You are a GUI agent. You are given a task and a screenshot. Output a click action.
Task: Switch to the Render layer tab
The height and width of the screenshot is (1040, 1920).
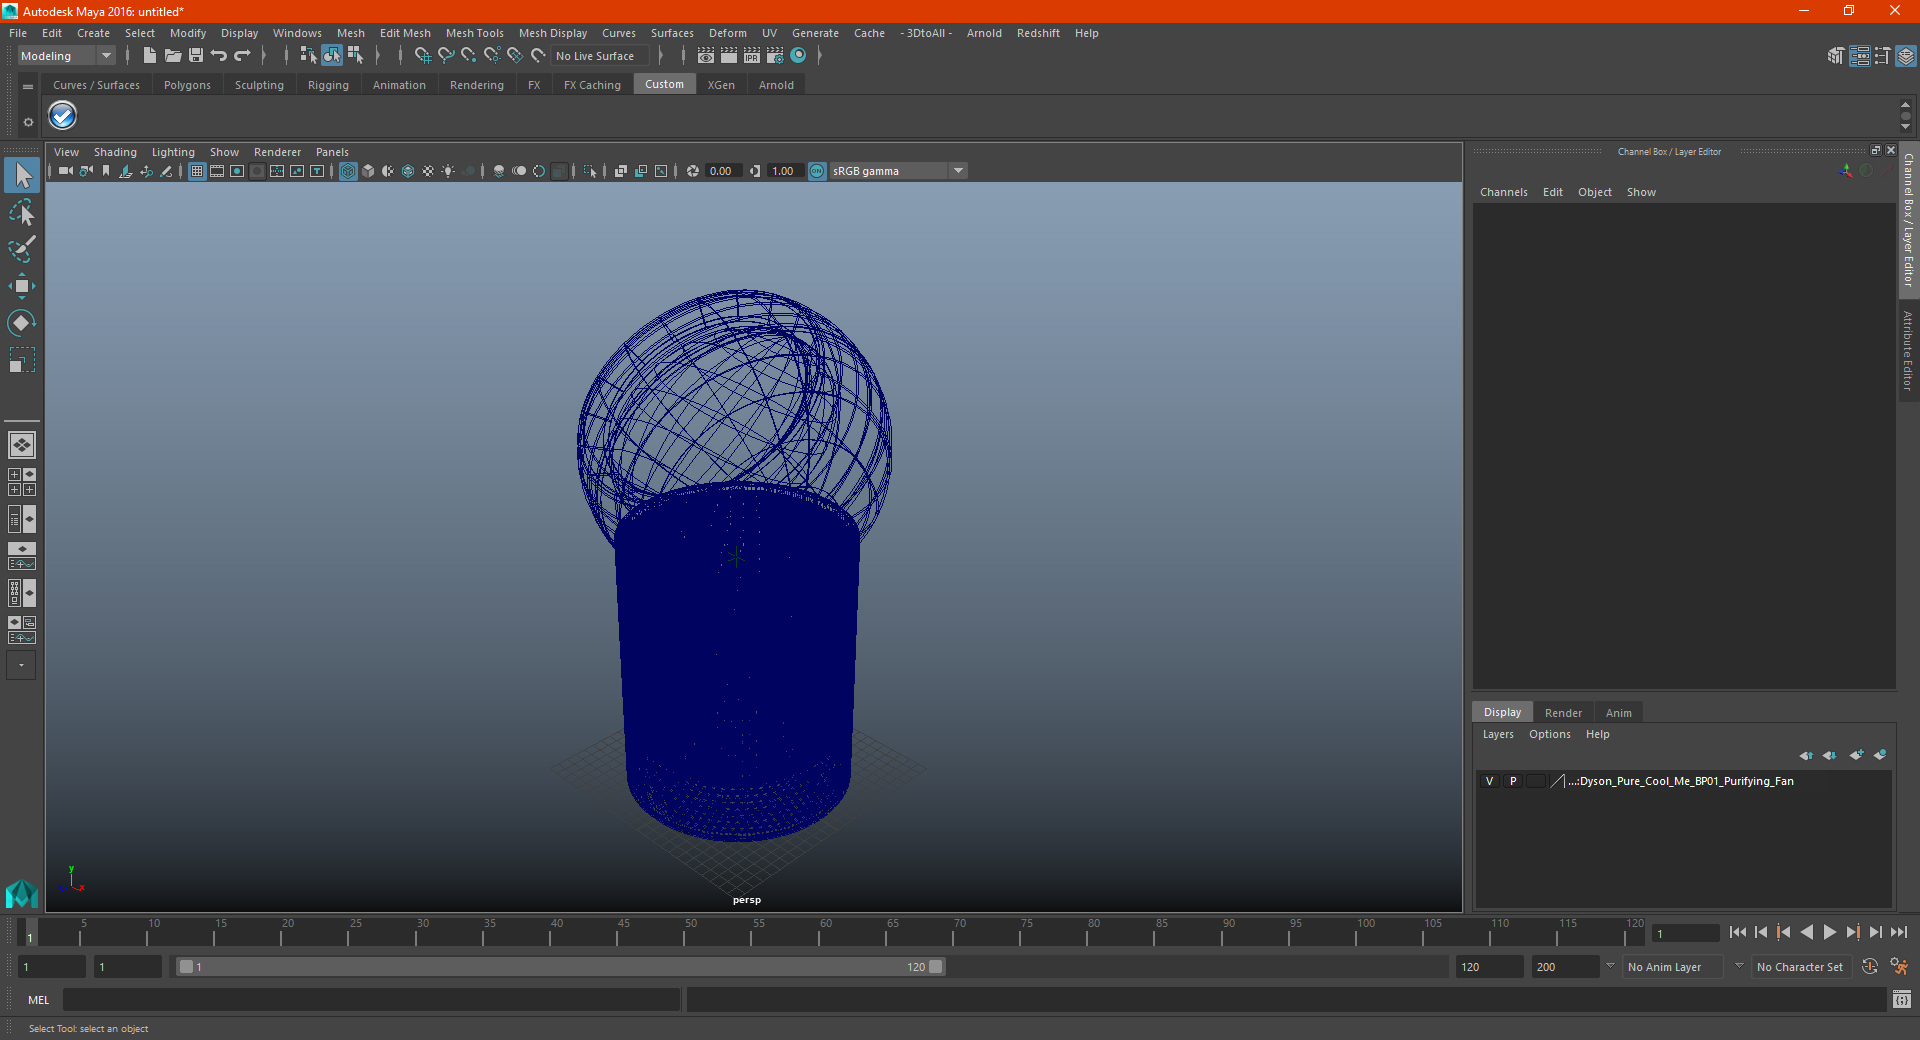pos(1563,713)
